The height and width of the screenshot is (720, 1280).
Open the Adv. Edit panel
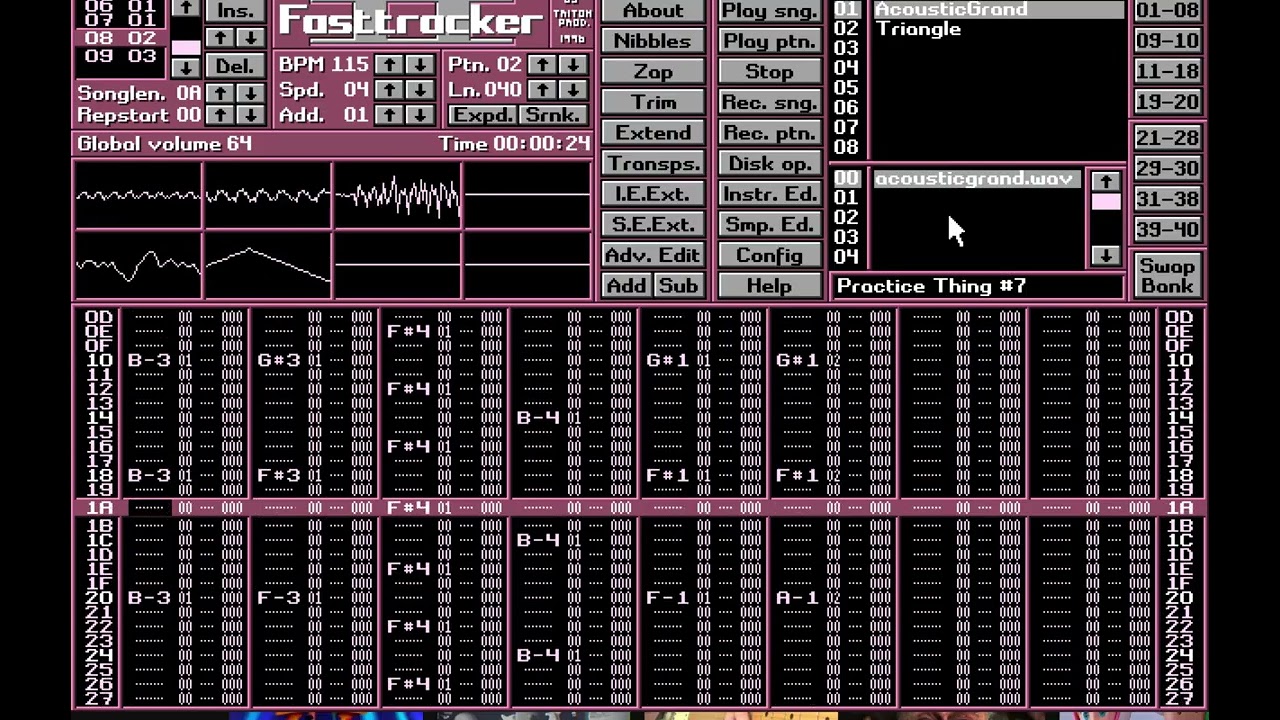[653, 255]
